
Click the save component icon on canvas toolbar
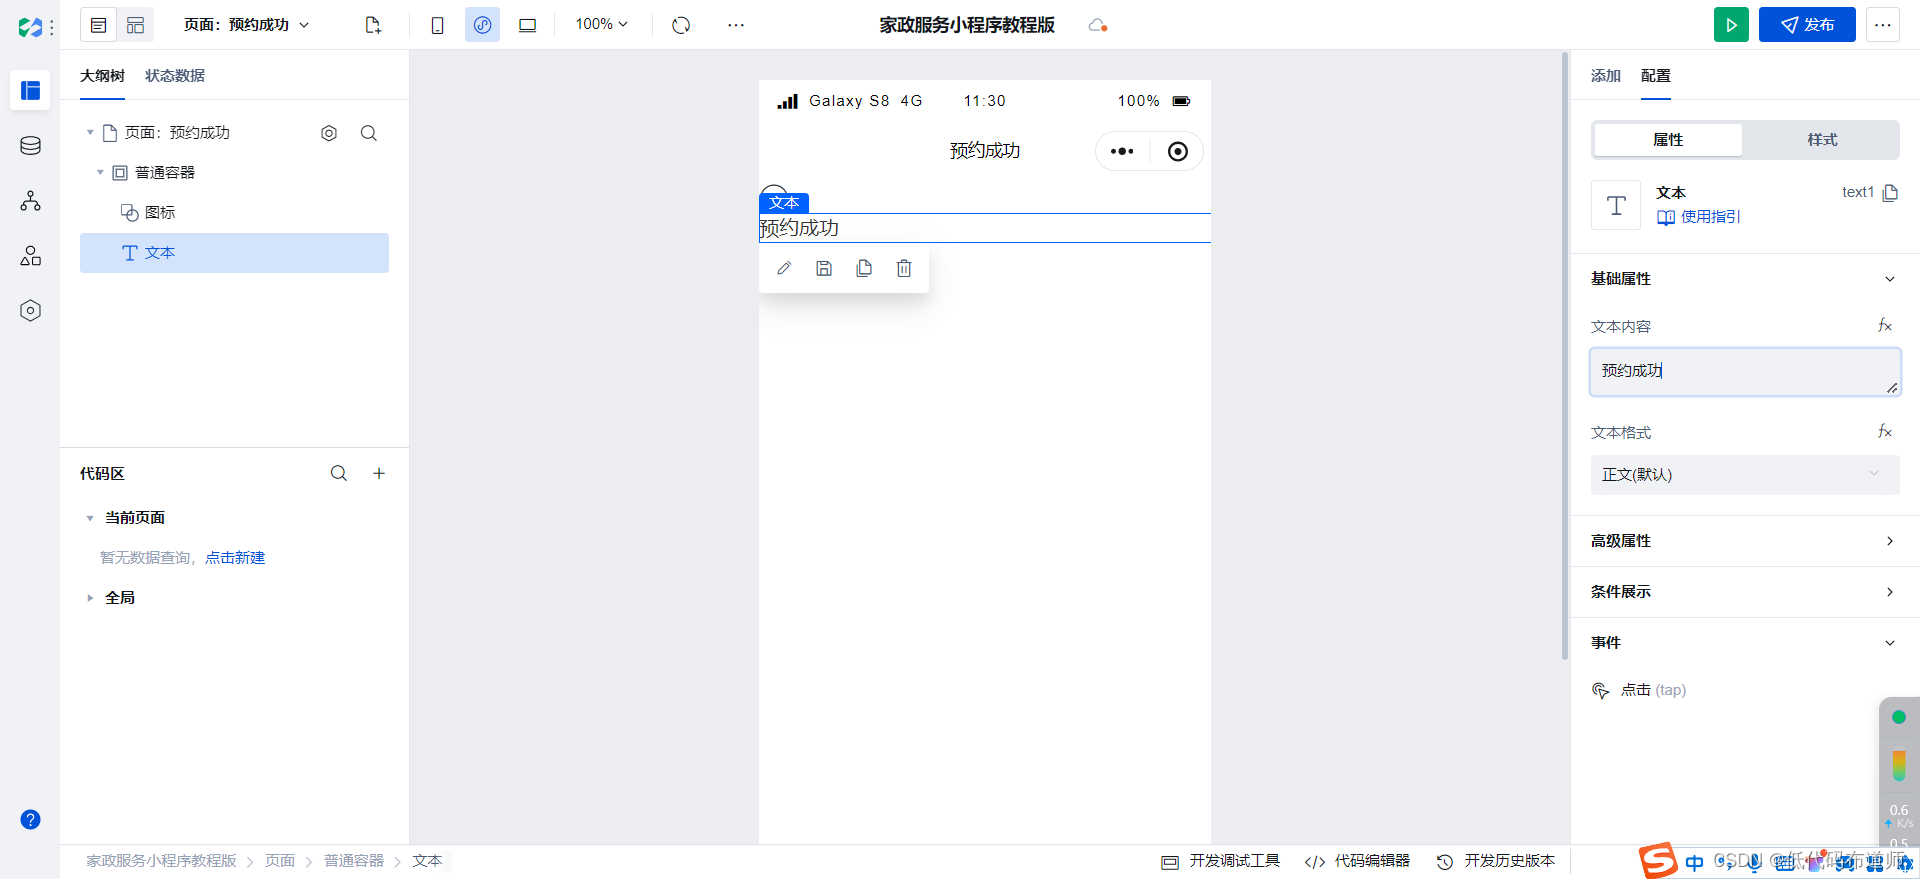click(x=824, y=268)
